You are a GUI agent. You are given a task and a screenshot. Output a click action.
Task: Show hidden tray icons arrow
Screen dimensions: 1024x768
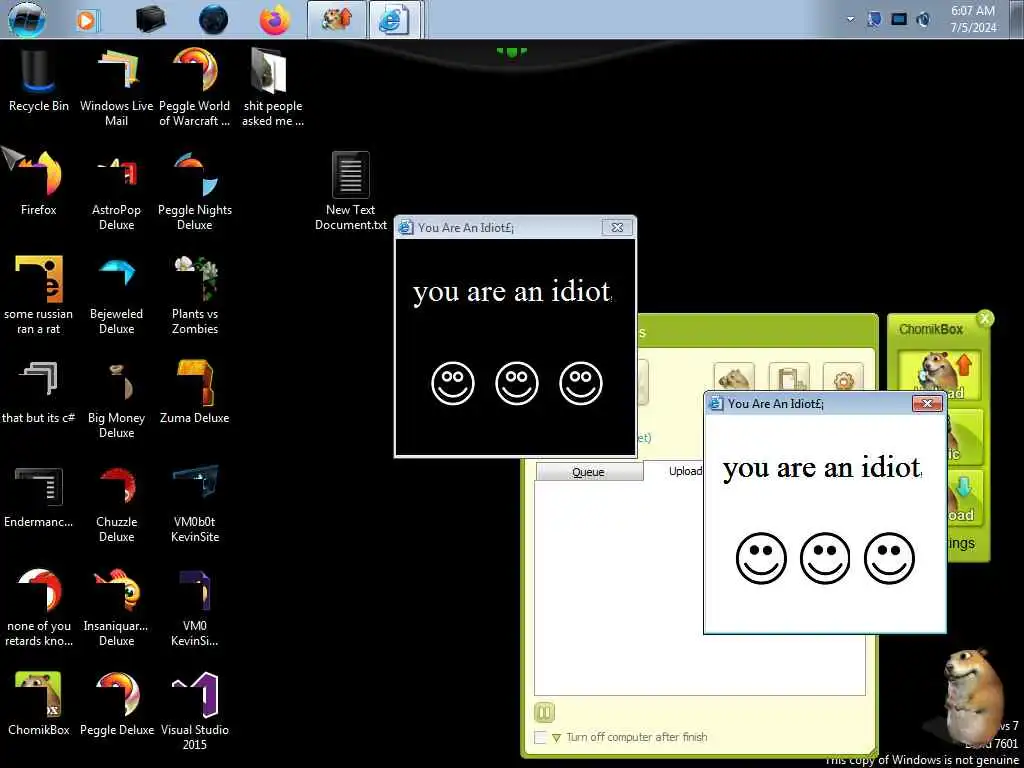(x=850, y=20)
